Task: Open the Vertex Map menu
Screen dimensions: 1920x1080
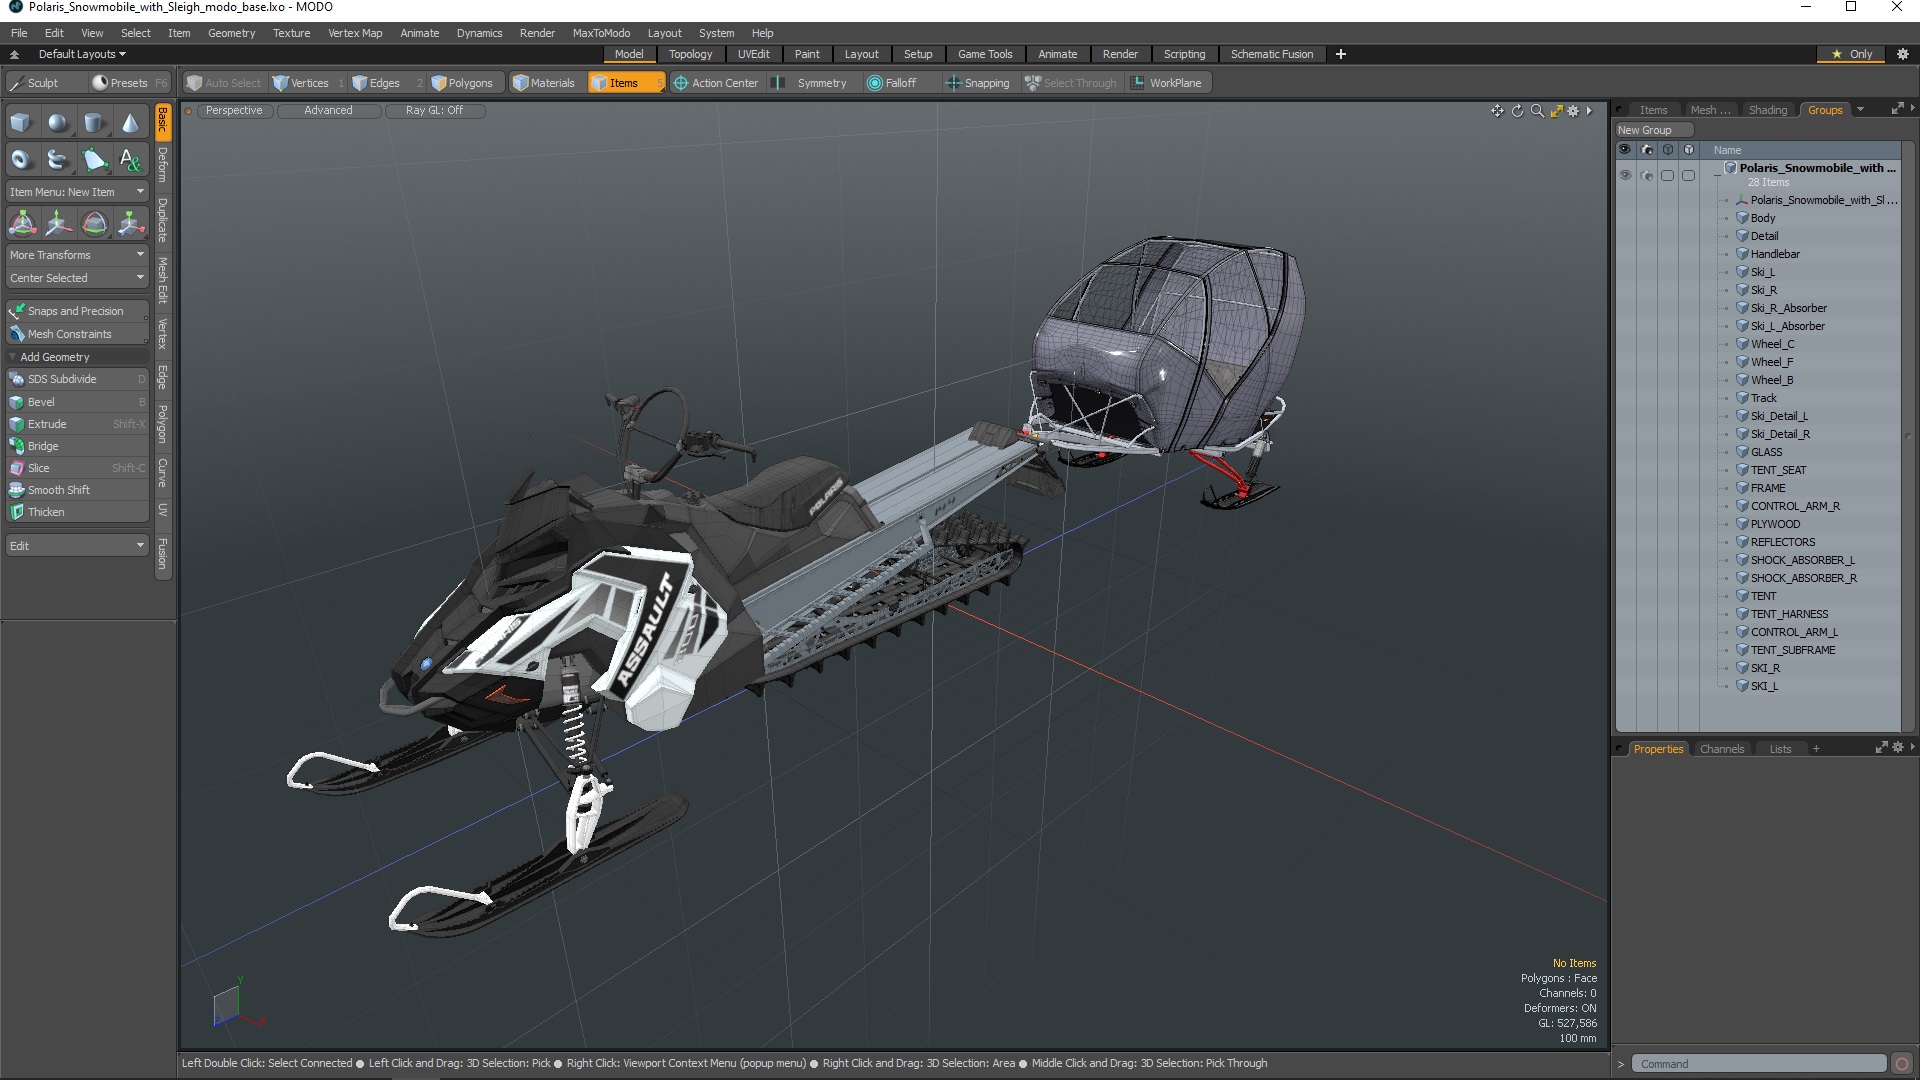Action: click(x=355, y=33)
